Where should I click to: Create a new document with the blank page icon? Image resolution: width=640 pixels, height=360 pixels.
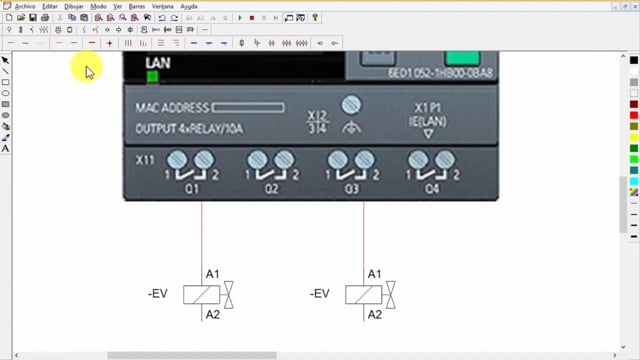tap(9, 18)
